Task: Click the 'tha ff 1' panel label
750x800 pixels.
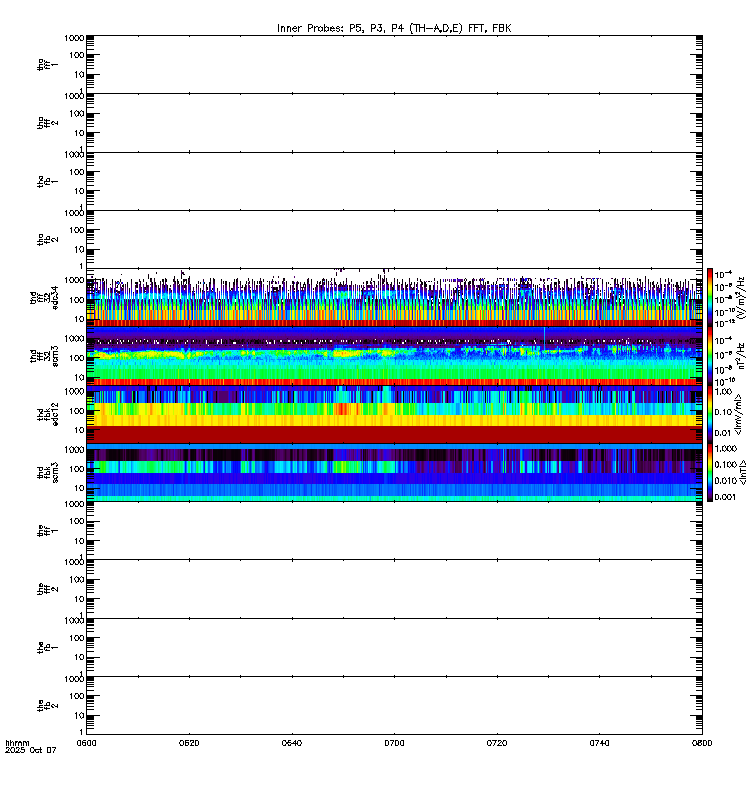Action: (x=48, y=65)
